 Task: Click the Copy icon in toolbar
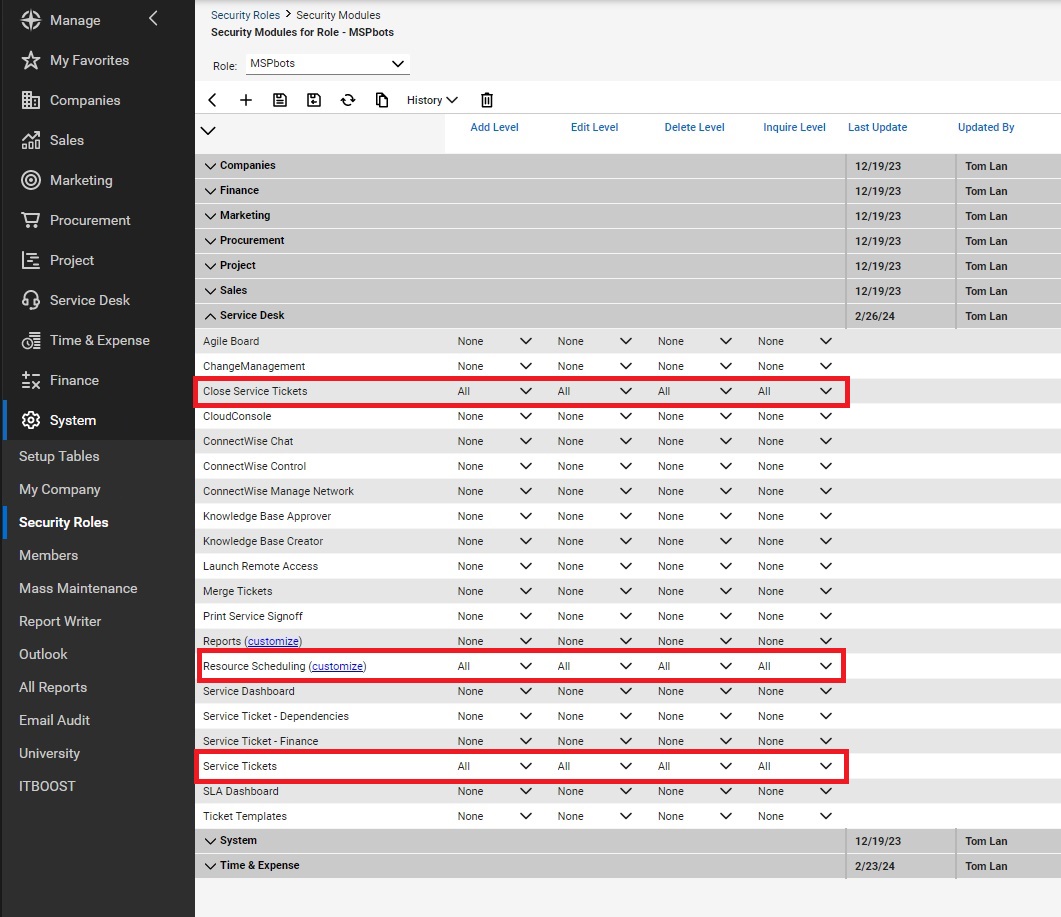[x=382, y=100]
